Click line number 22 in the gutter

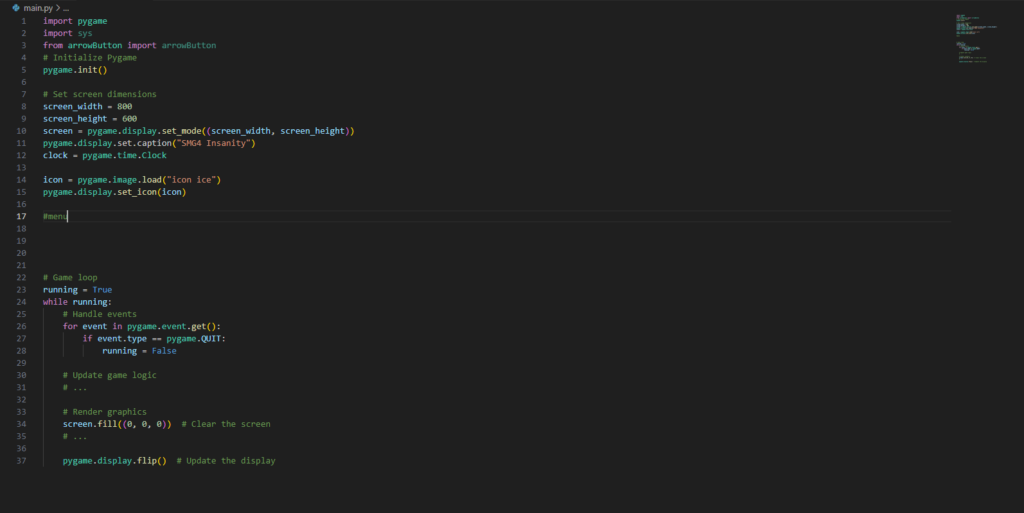21,277
